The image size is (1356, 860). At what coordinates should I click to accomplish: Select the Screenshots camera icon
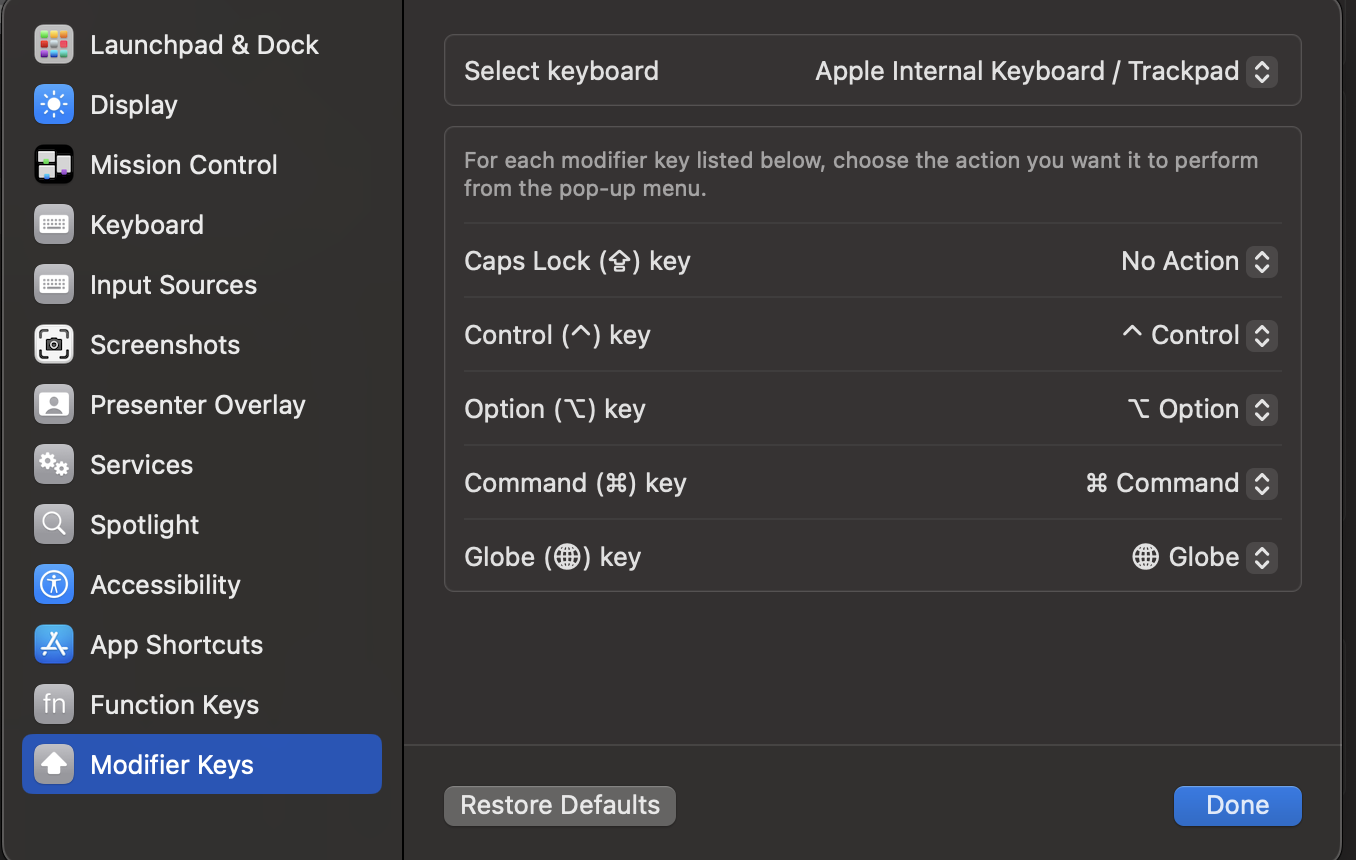pos(54,344)
